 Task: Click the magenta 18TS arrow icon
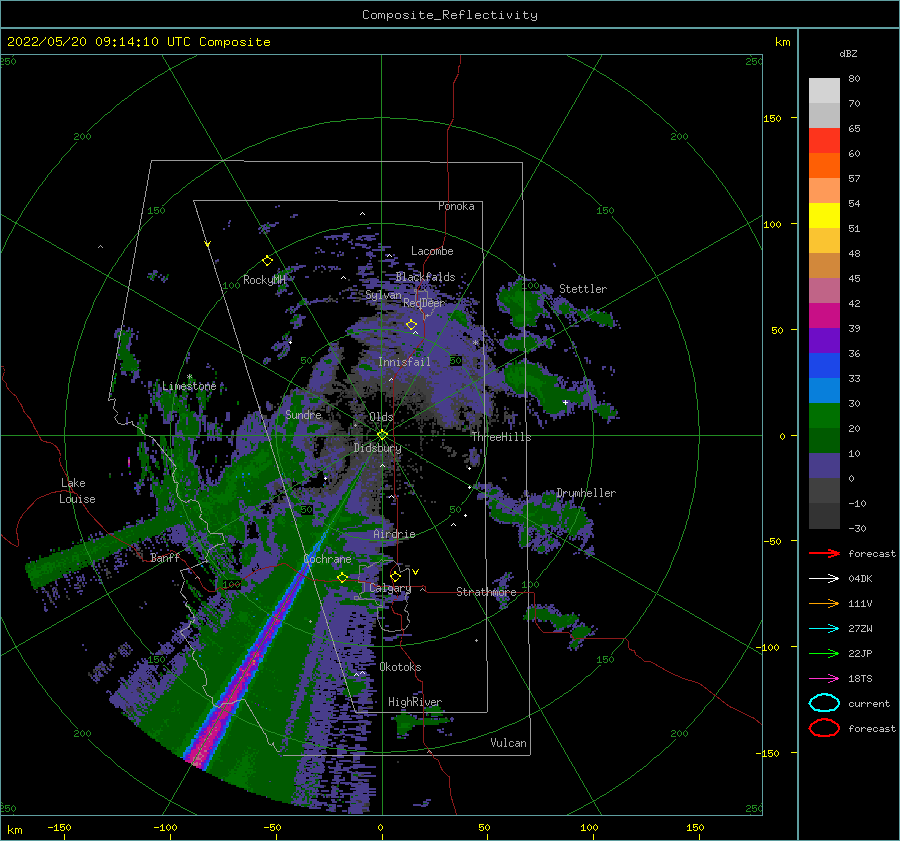point(824,679)
